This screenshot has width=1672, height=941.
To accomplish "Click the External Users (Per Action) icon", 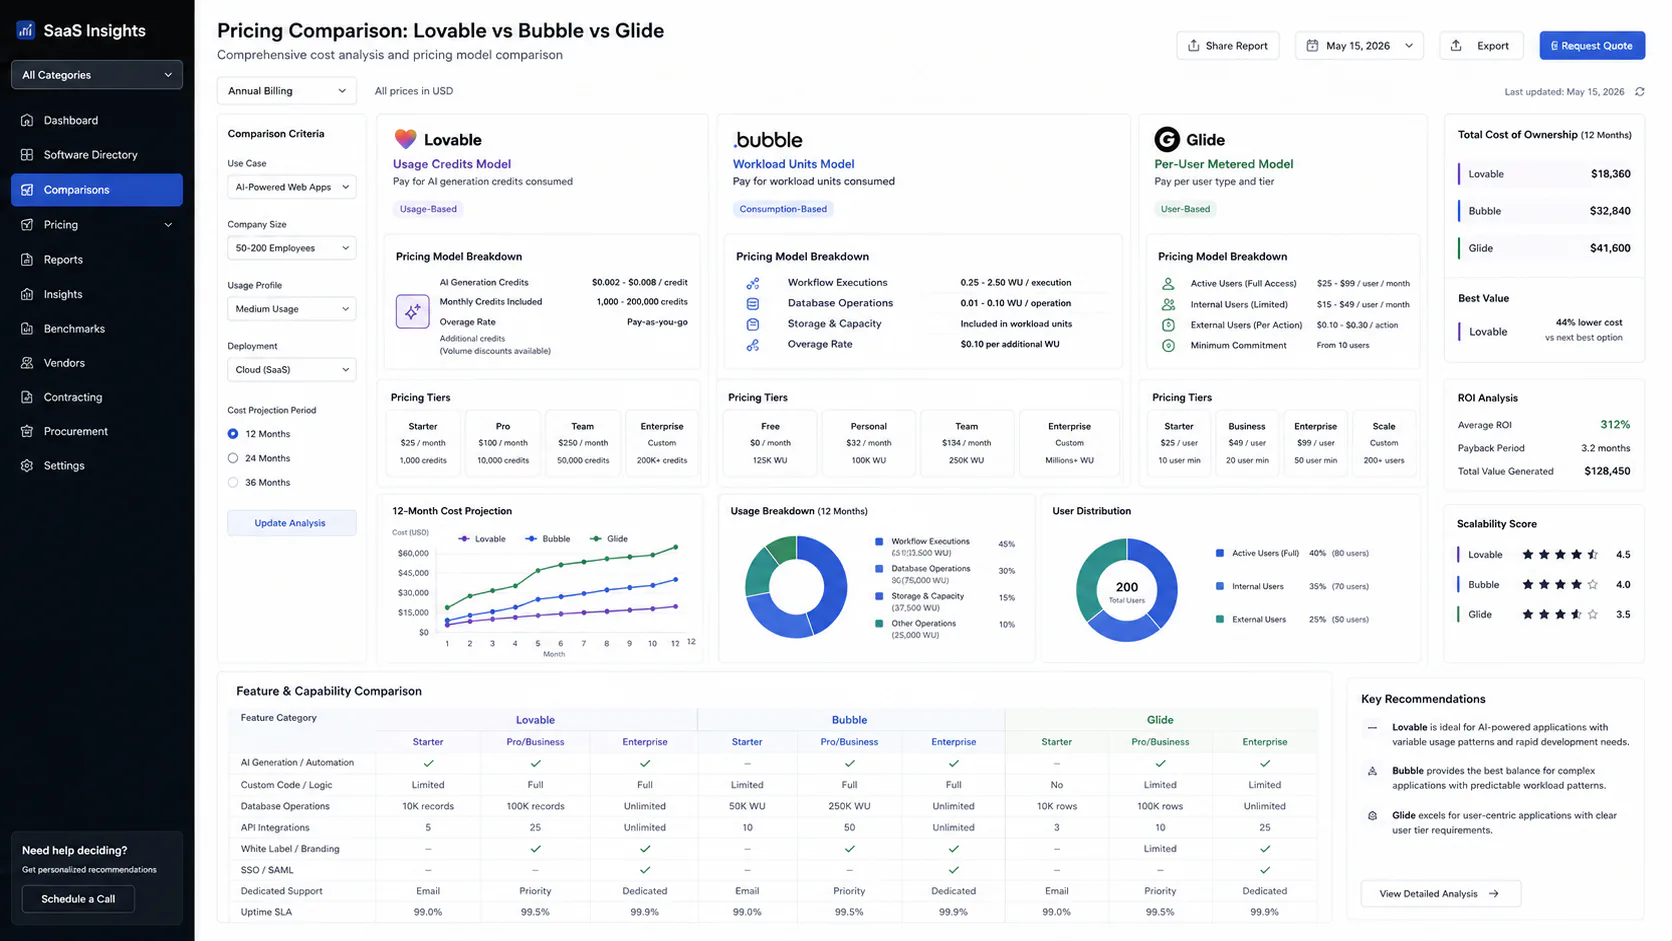I will pyautogui.click(x=1168, y=325).
